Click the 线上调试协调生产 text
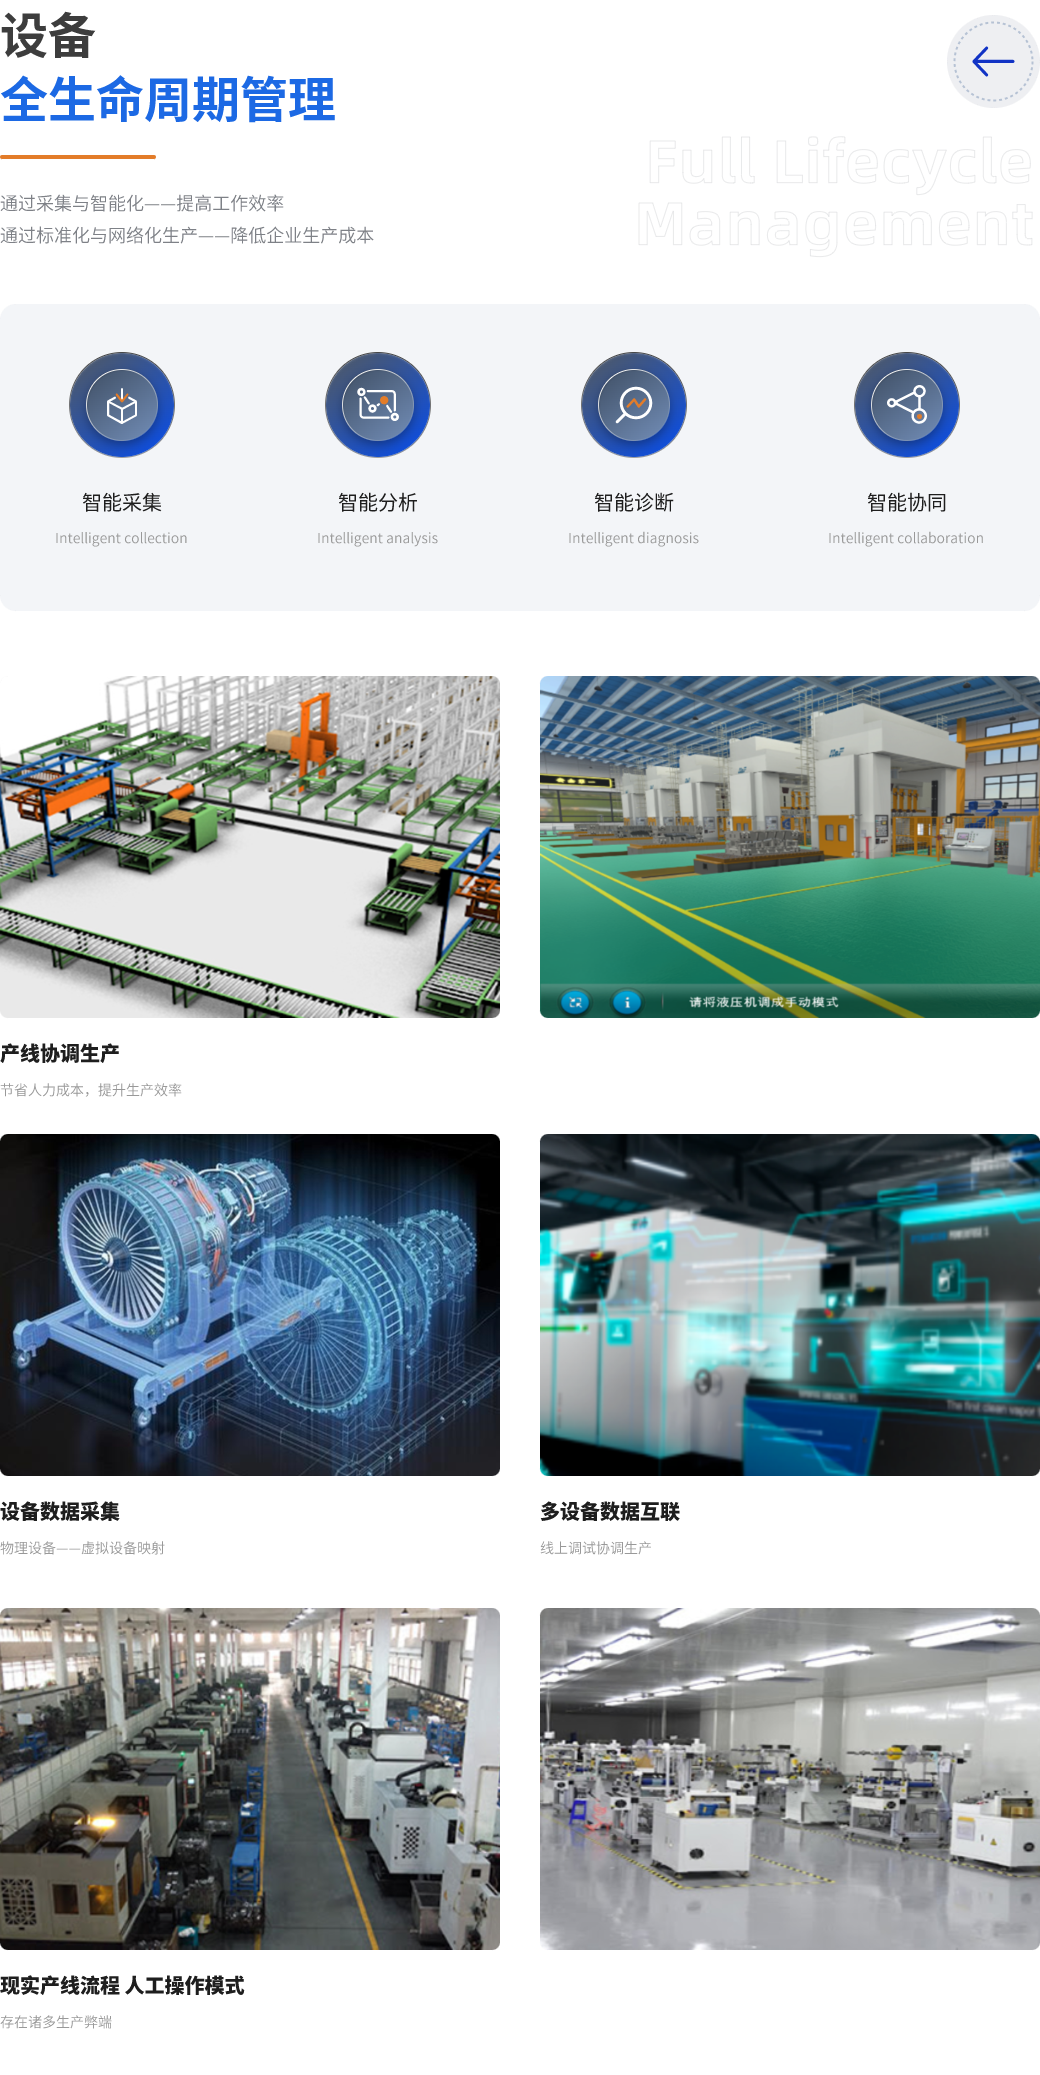Image resolution: width=1040 pixels, height=2075 pixels. tap(596, 1548)
